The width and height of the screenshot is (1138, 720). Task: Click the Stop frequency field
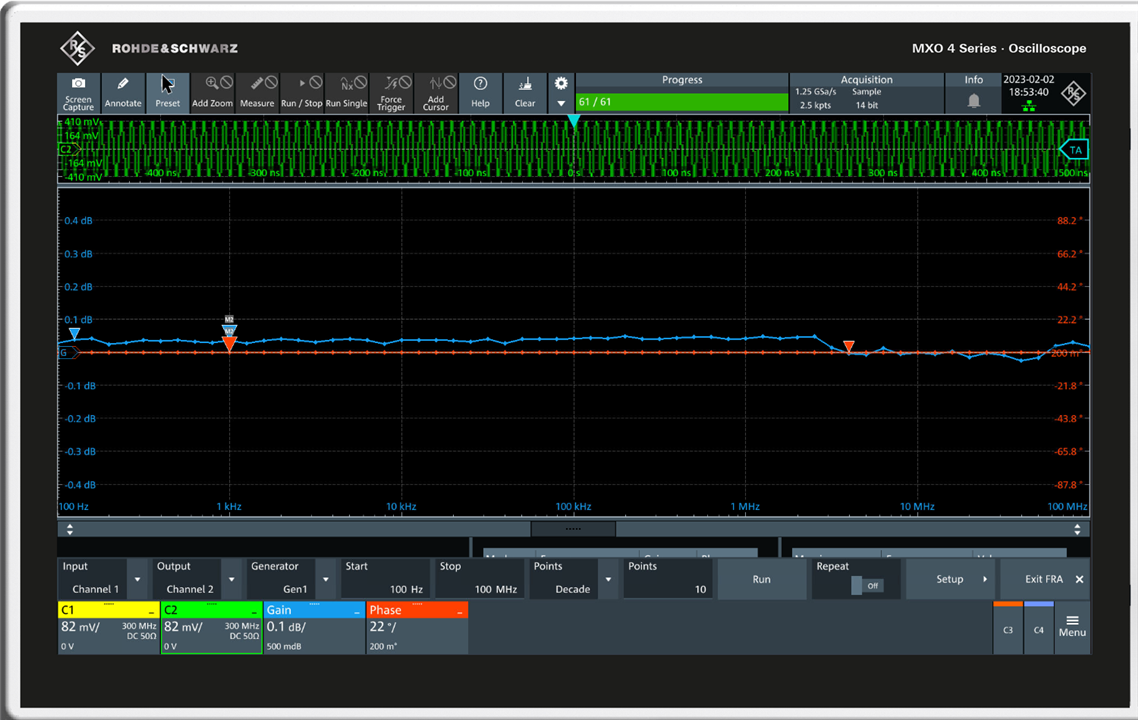478,579
